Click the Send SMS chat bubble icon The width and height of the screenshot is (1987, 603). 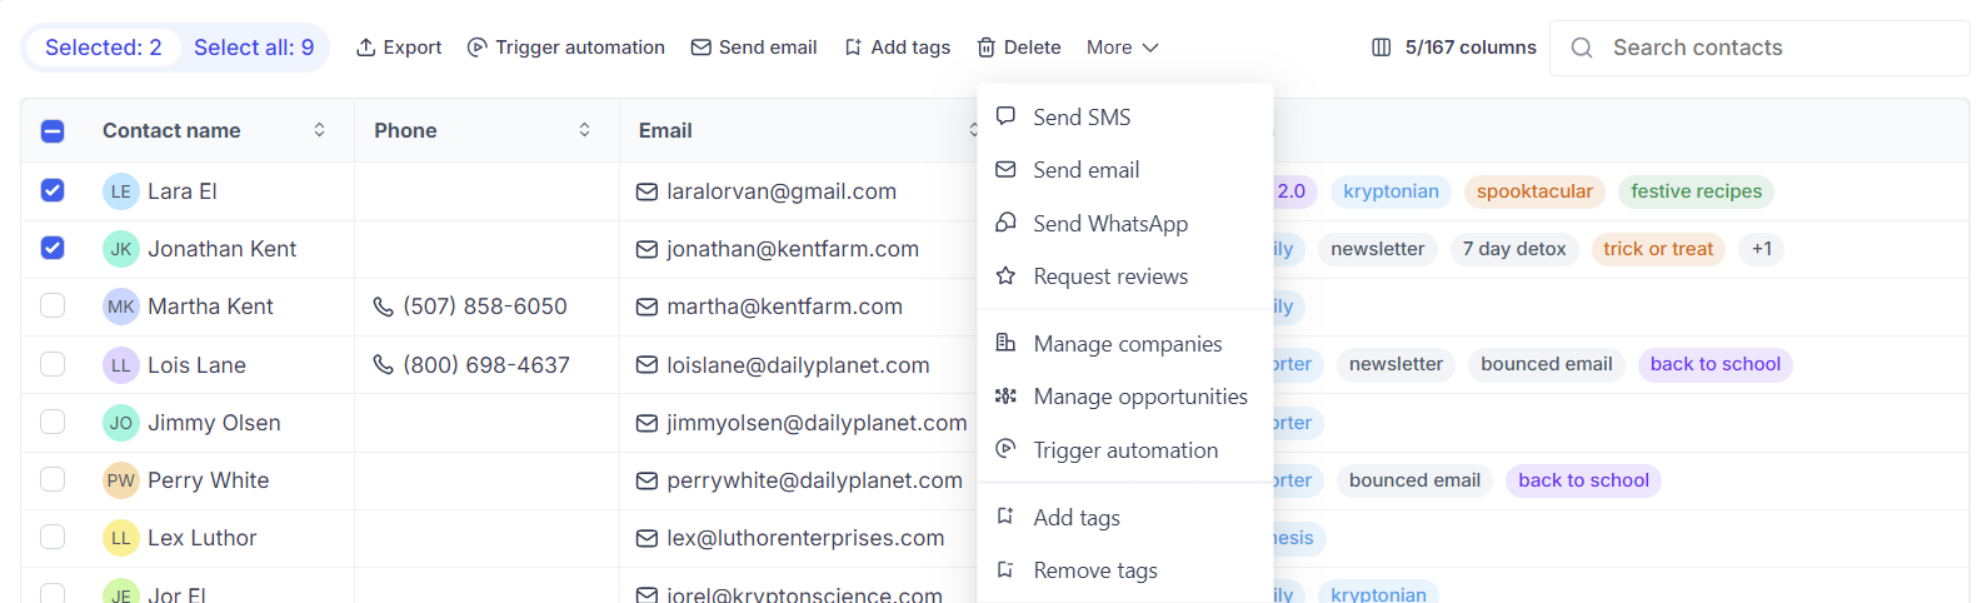tap(1006, 116)
